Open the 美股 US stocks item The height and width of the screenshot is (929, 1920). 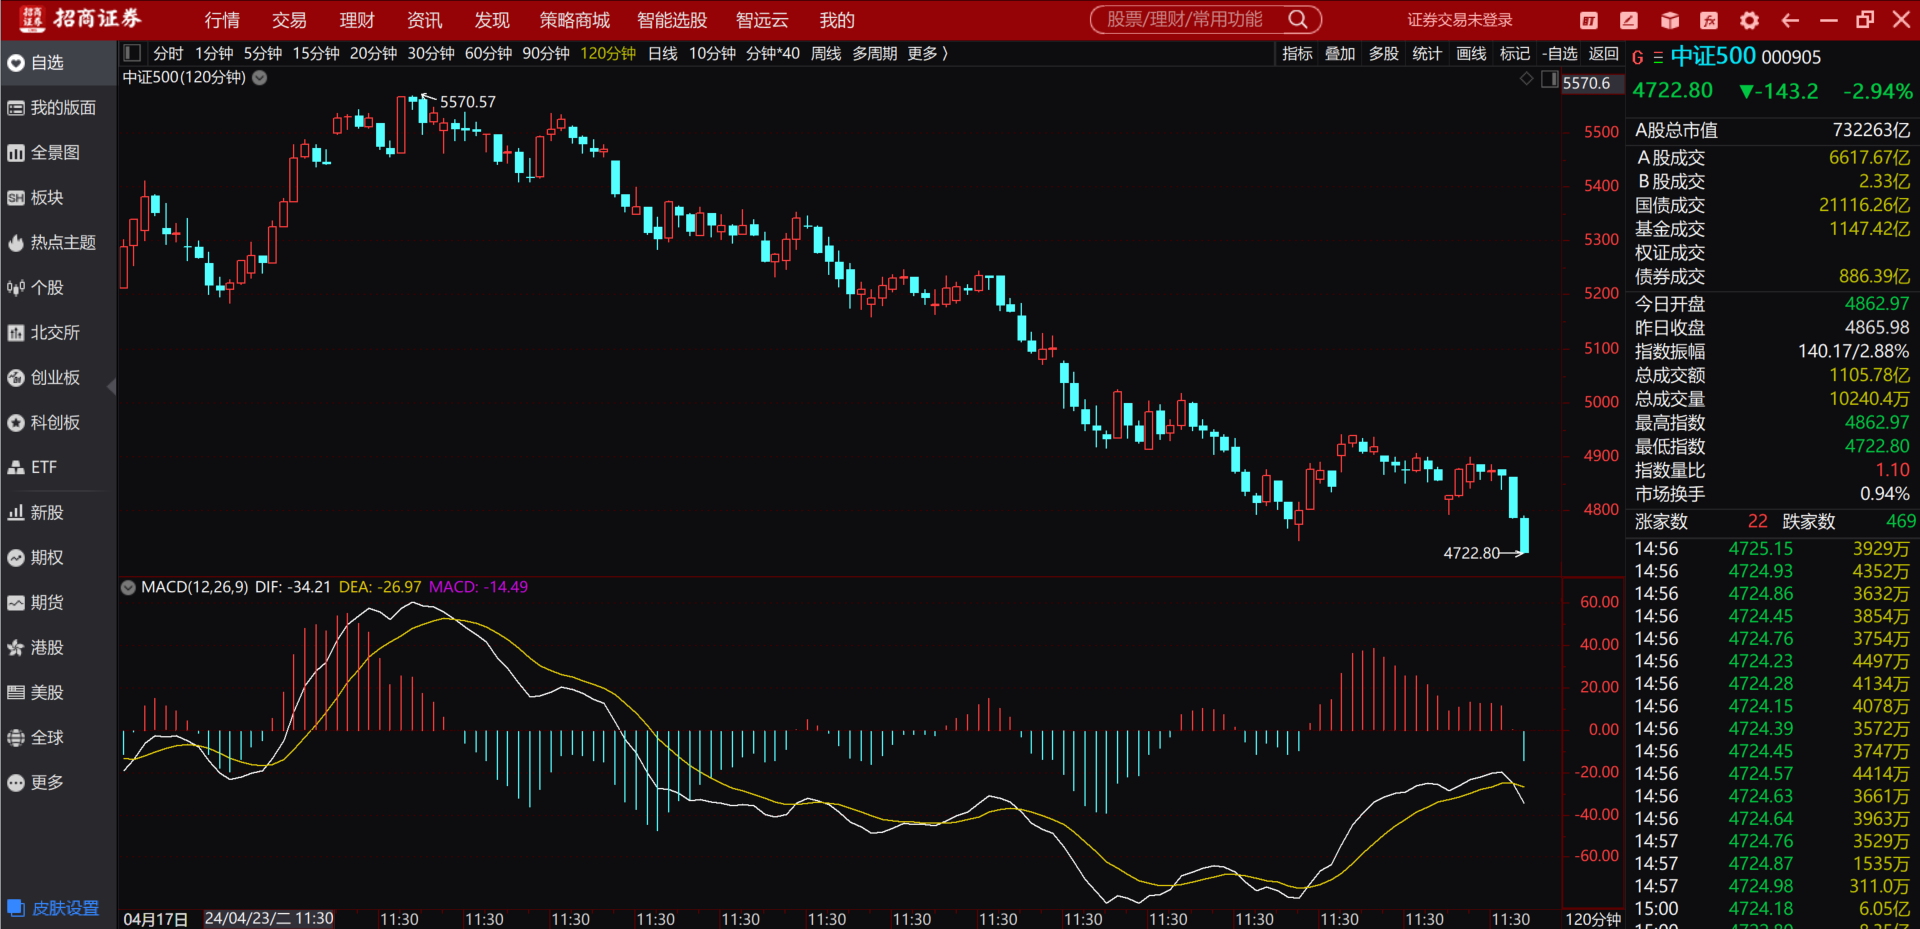tap(58, 693)
